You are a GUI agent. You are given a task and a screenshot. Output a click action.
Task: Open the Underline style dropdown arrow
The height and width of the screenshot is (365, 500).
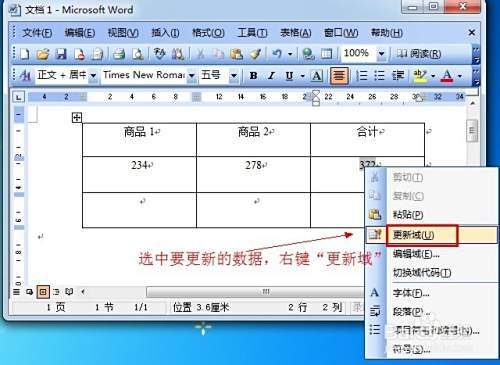point(302,76)
